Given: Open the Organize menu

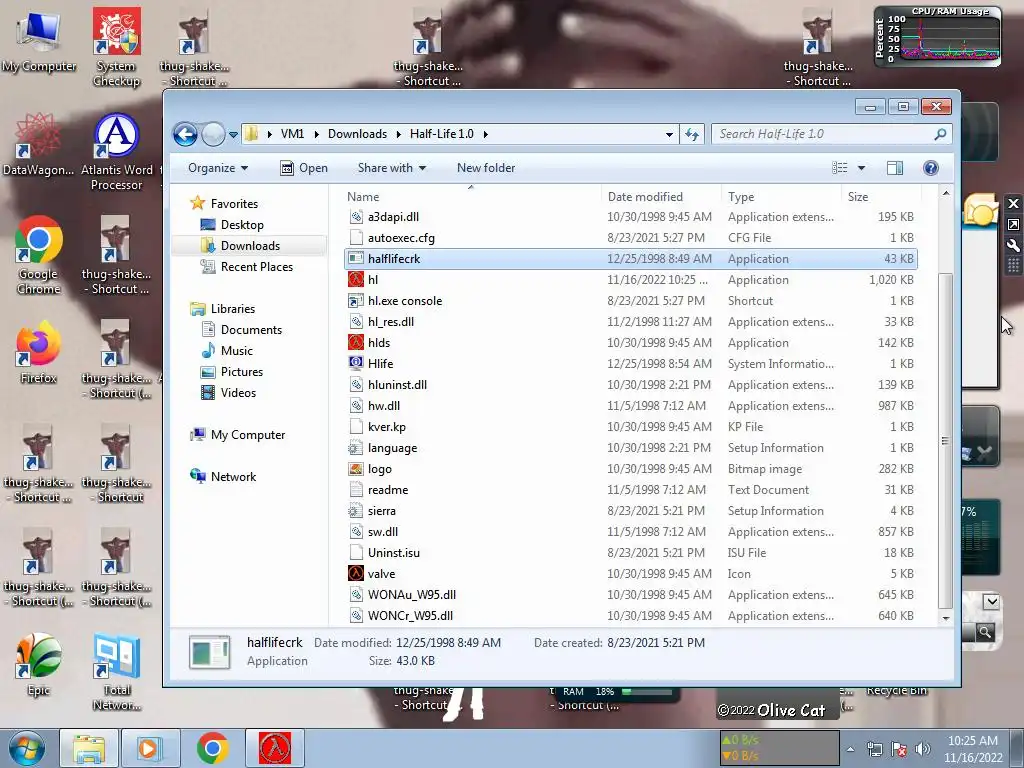Looking at the screenshot, I should [x=218, y=168].
